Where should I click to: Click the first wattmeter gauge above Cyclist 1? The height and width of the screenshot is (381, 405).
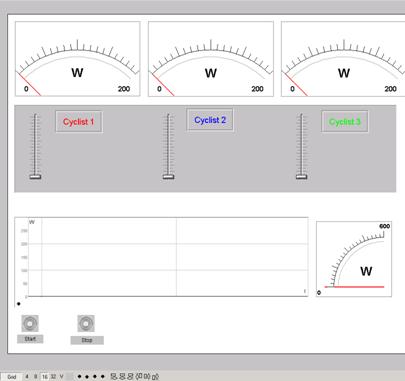[x=78, y=59]
